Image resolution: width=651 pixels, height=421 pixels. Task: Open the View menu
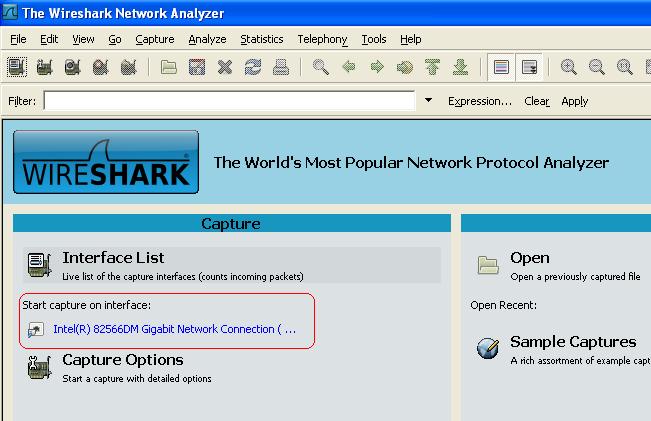(83, 39)
